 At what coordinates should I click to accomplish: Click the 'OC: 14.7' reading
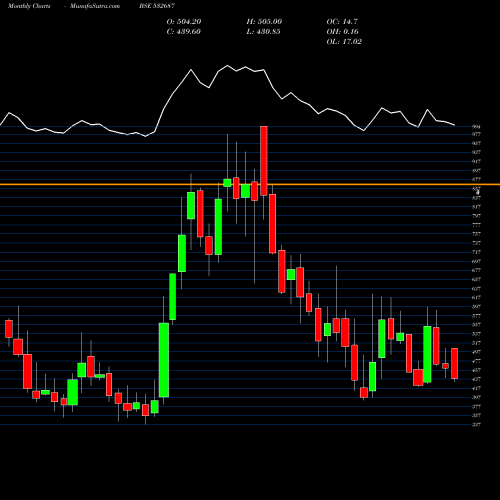point(342,22)
